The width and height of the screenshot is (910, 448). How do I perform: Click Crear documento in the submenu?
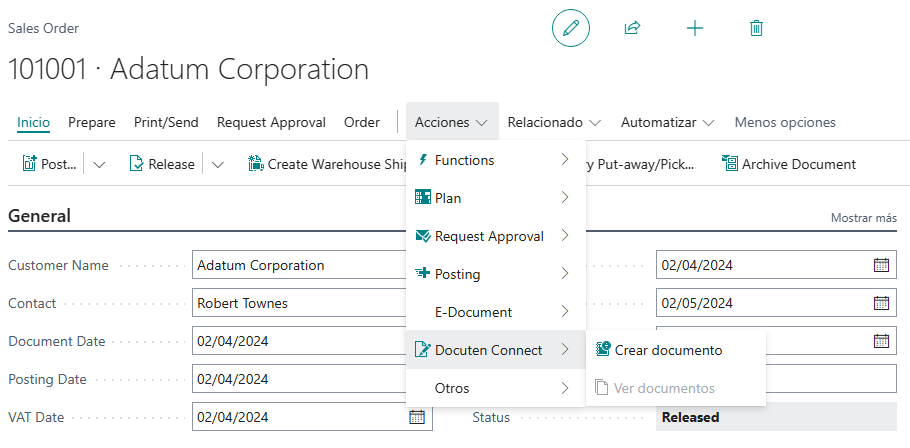667,350
